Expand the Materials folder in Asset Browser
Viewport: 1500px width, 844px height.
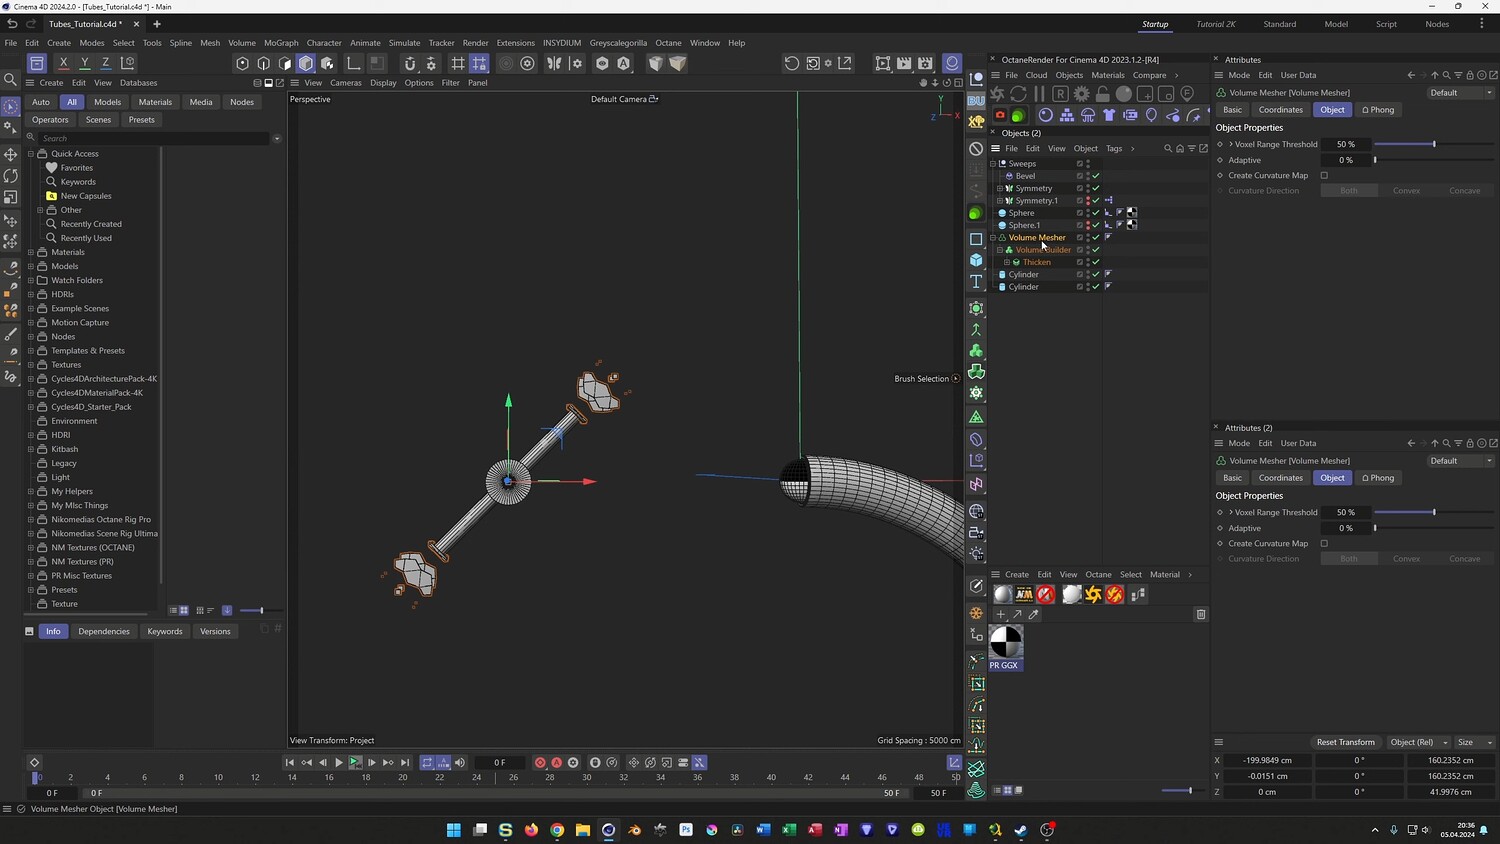(31, 252)
